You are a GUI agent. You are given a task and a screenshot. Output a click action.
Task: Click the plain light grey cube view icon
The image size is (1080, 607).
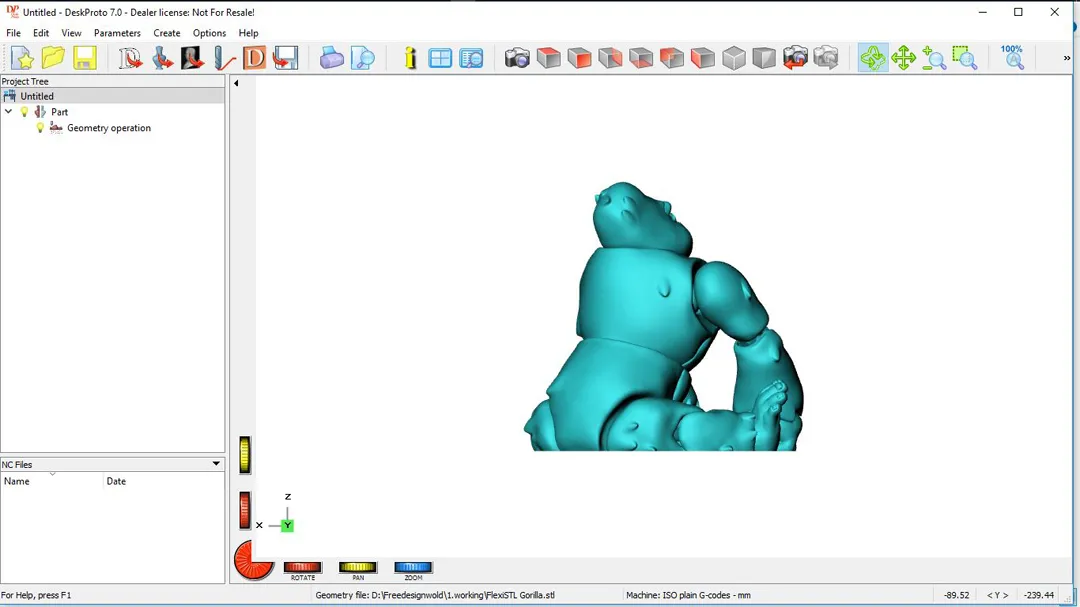pyautogui.click(x=734, y=58)
